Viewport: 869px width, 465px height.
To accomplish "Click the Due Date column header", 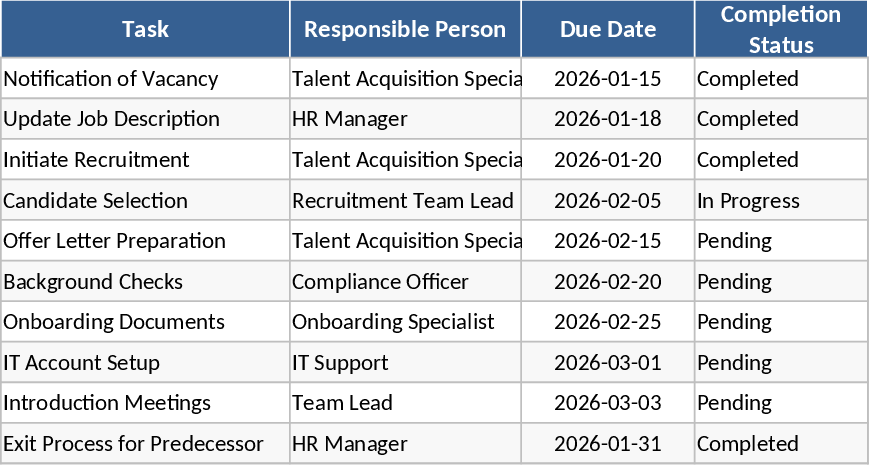I will pyautogui.click(x=608, y=29).
